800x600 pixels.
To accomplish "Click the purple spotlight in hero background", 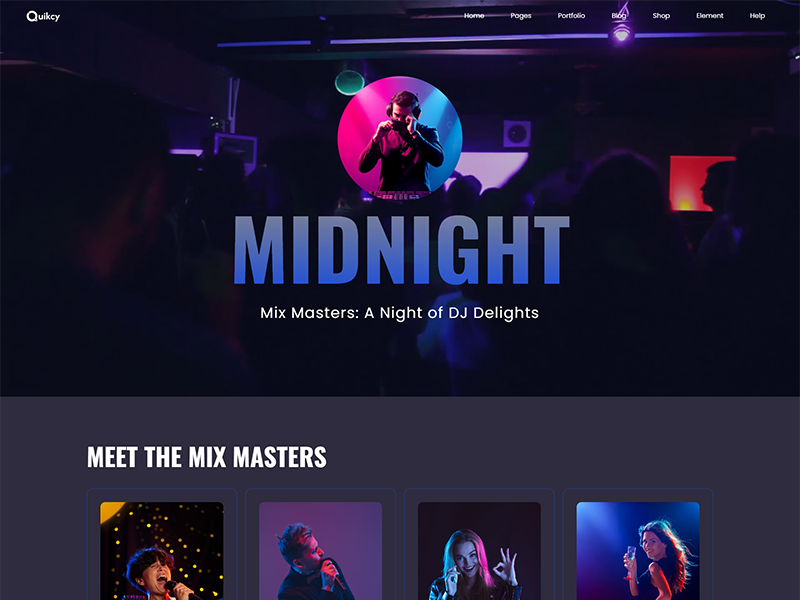I will pos(621,35).
